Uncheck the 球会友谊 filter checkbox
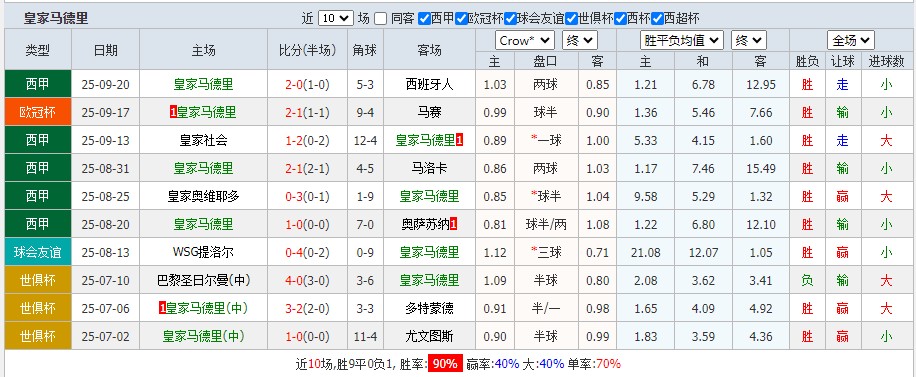This screenshot has height=377, width=916. coord(511,19)
